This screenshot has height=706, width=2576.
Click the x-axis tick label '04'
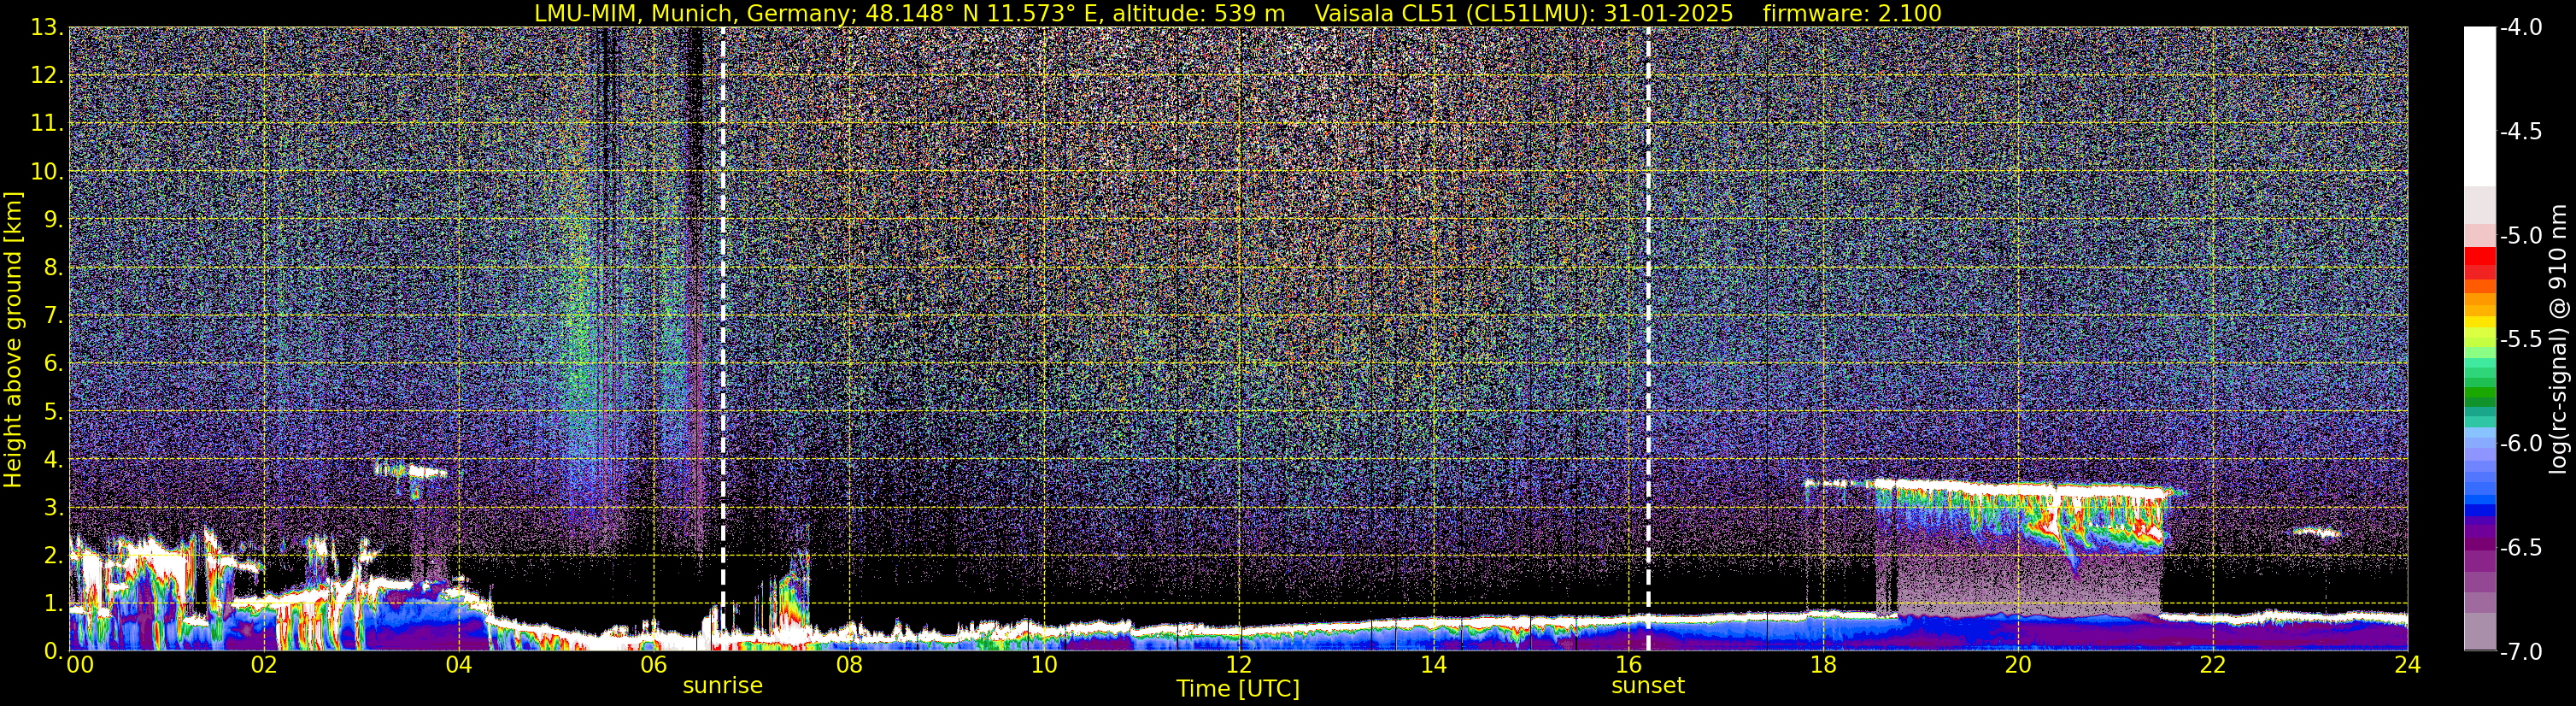(x=458, y=665)
